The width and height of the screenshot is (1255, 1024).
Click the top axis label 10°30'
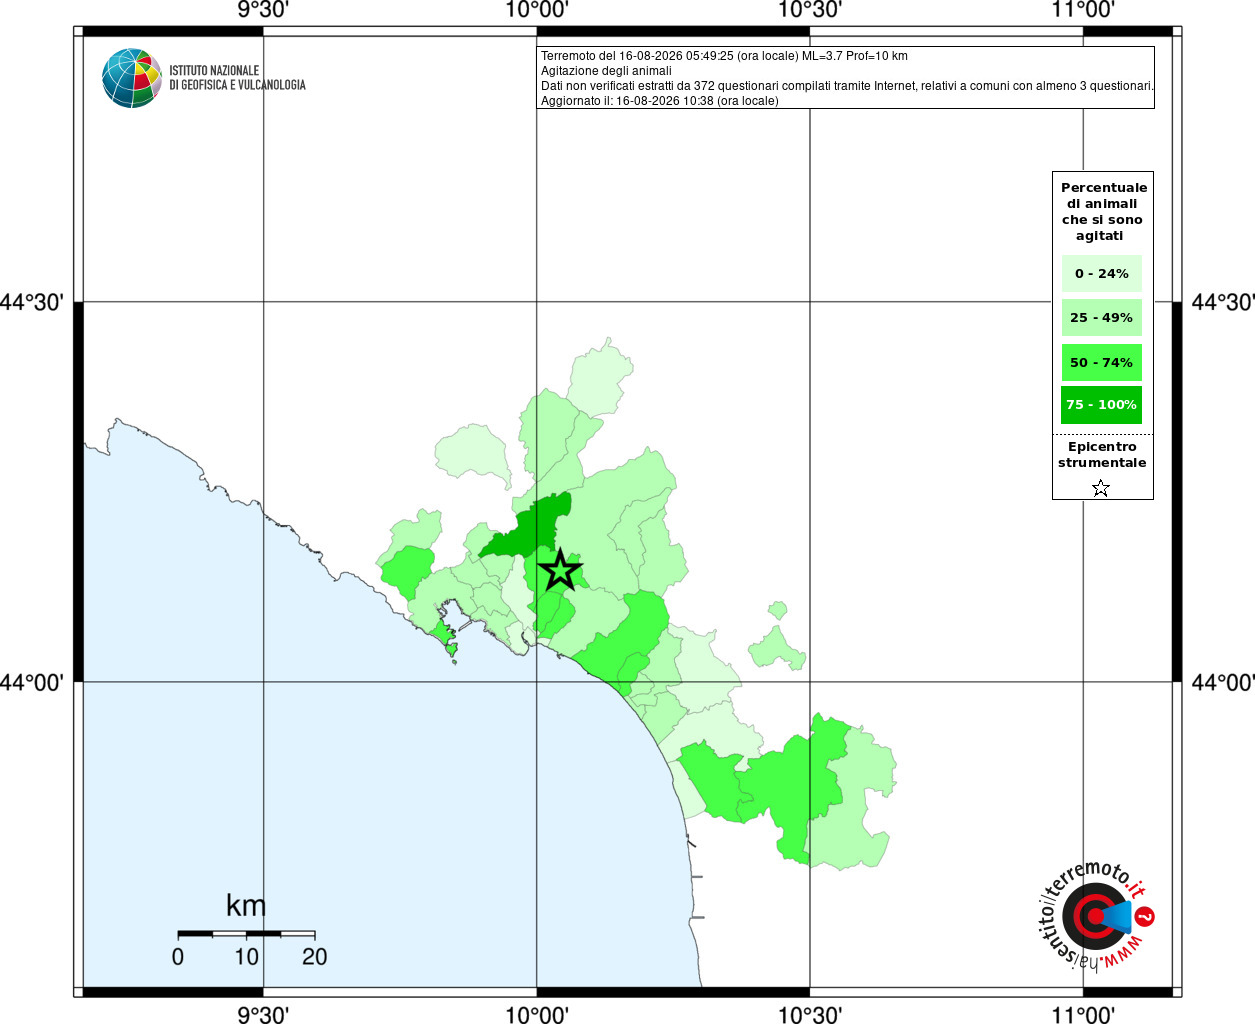click(x=810, y=10)
